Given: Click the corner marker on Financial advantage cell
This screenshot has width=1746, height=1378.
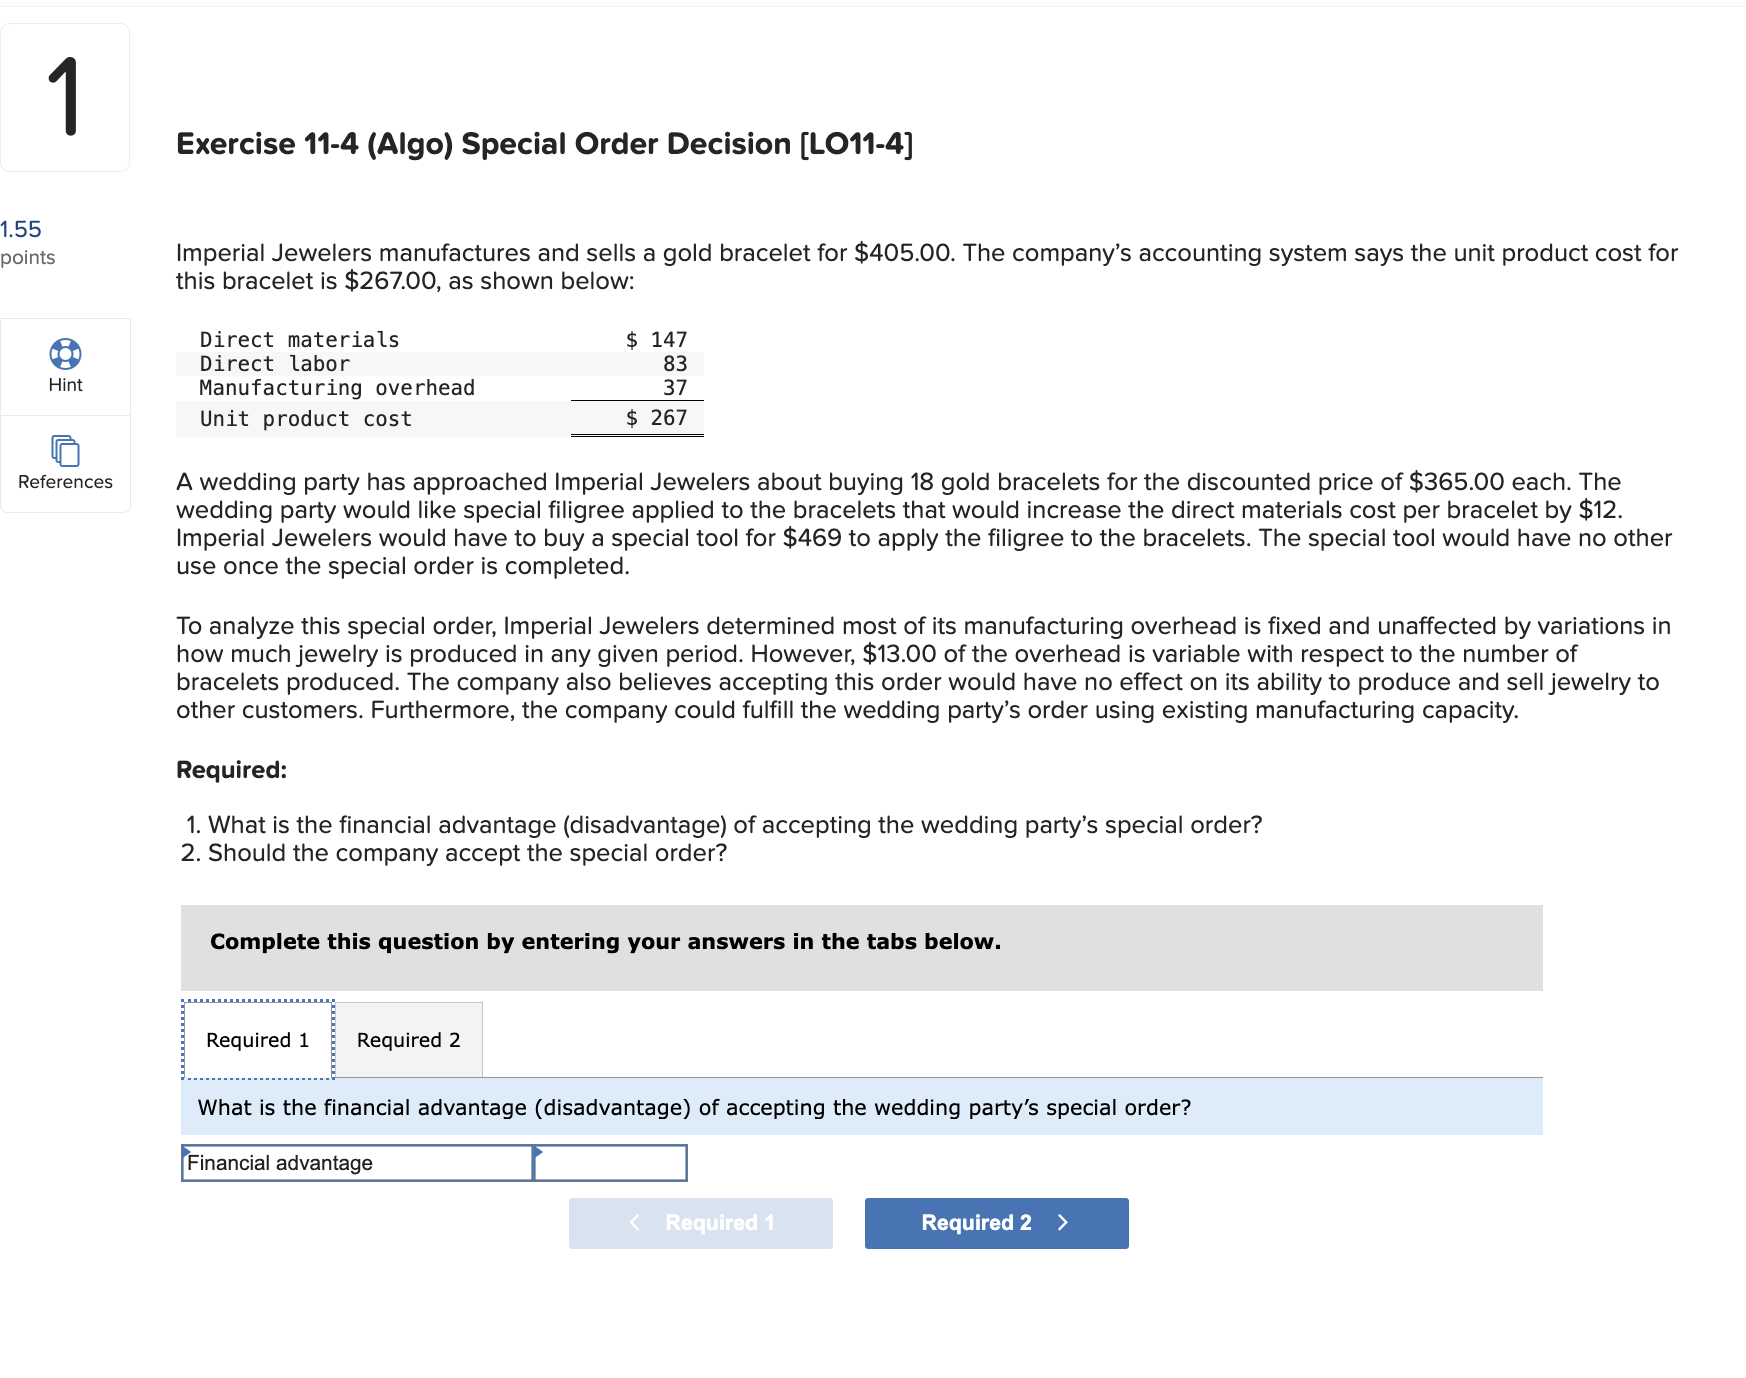Looking at the screenshot, I should point(186,1152).
